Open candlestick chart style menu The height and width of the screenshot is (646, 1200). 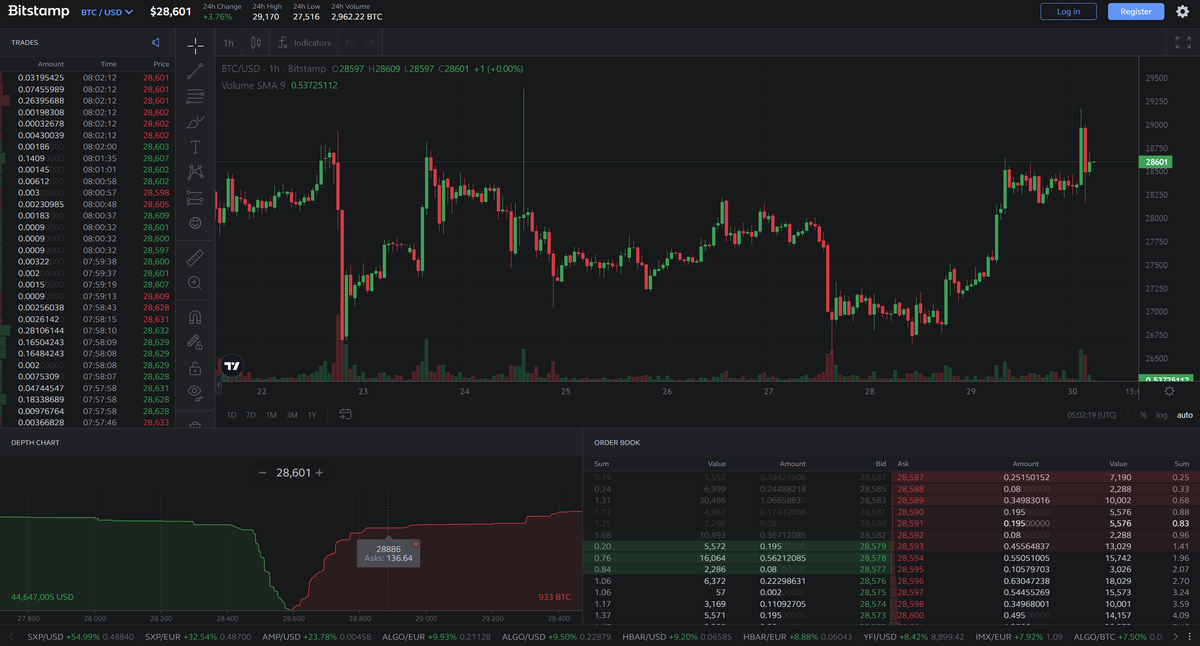coord(256,43)
